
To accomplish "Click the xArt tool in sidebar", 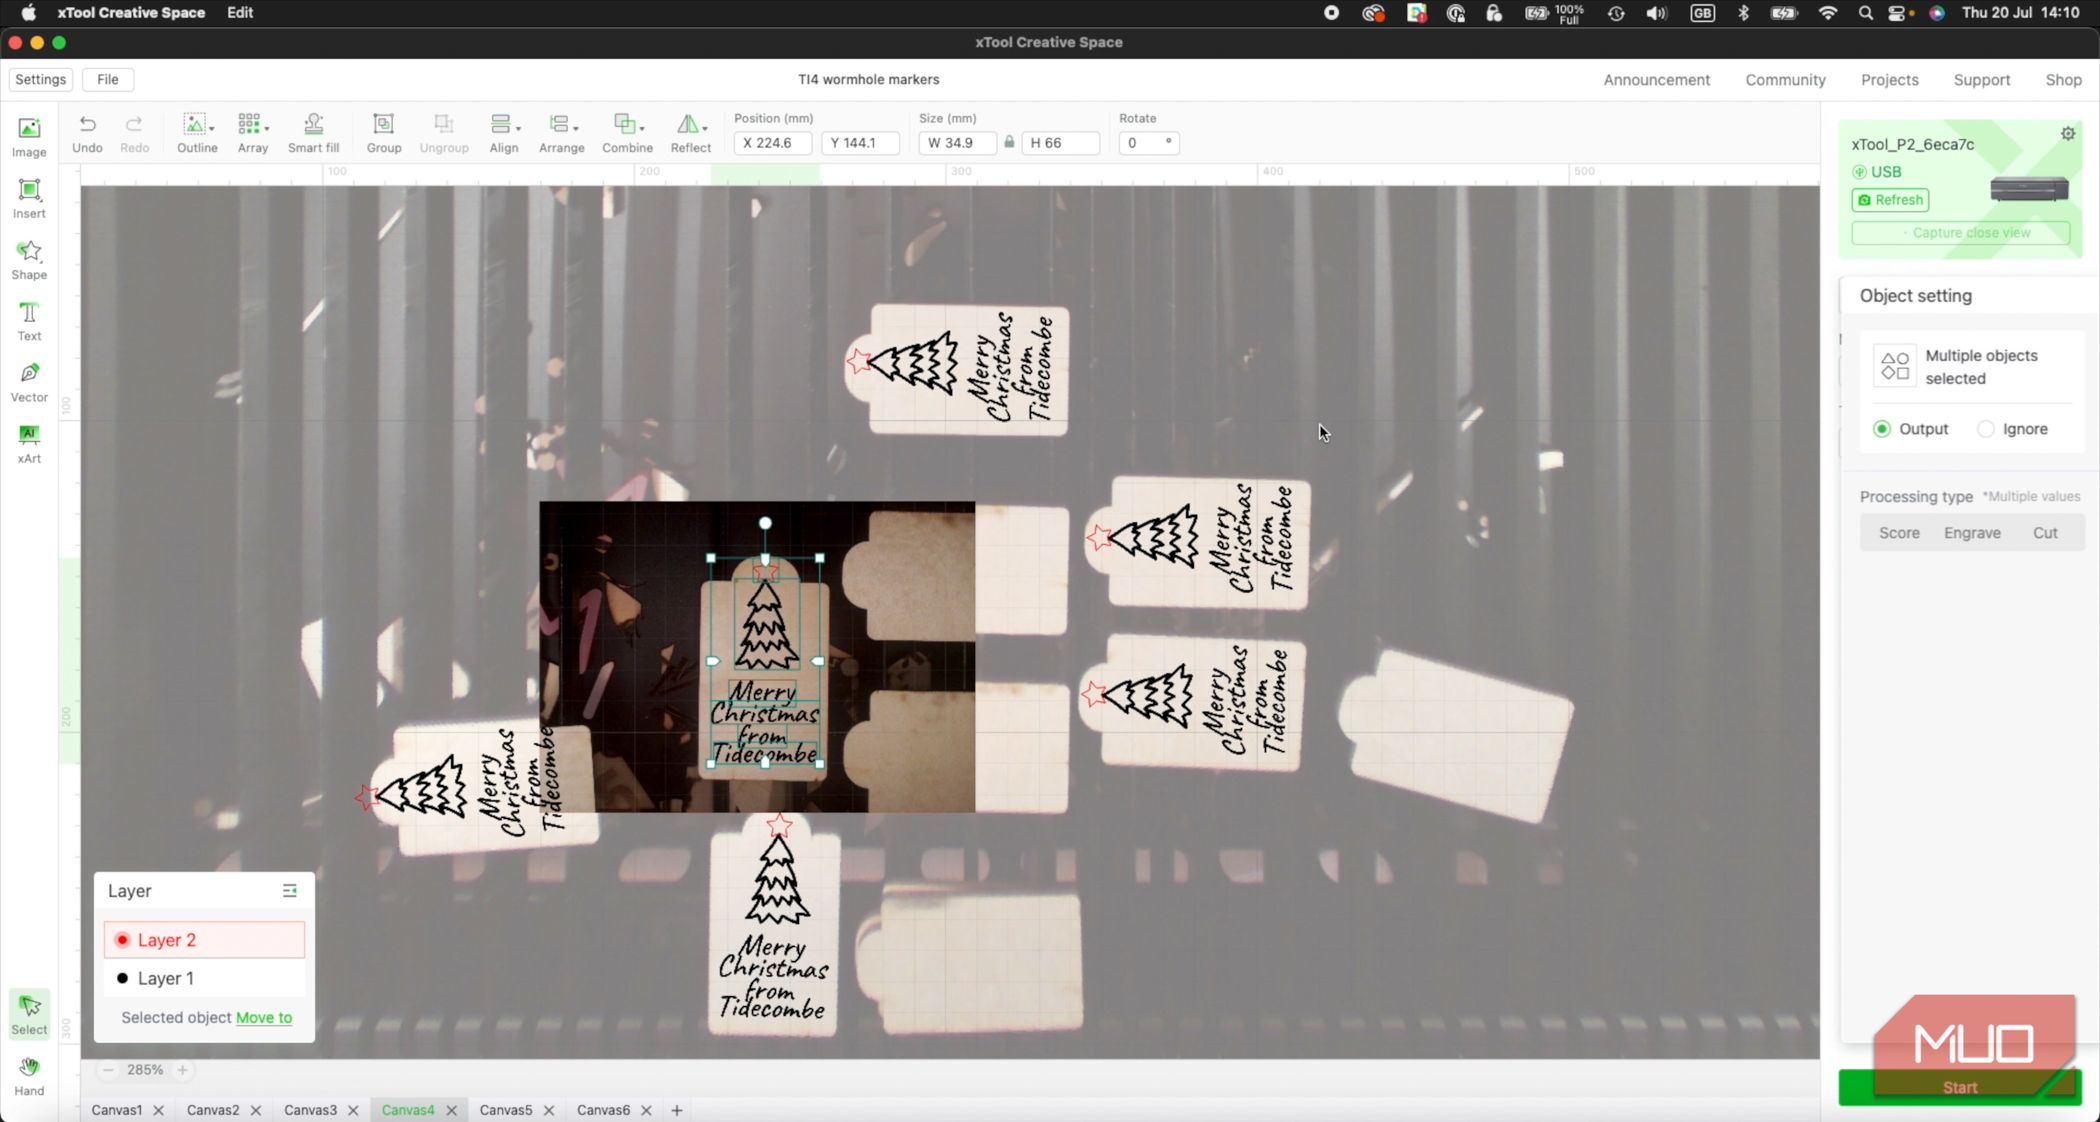I will (x=29, y=443).
